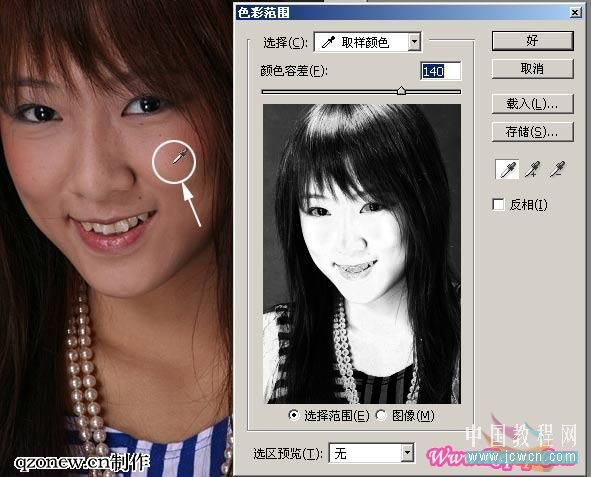The image size is (591, 477).
Task: Click the eyedropper cursor on the cheek
Action: (x=180, y=157)
